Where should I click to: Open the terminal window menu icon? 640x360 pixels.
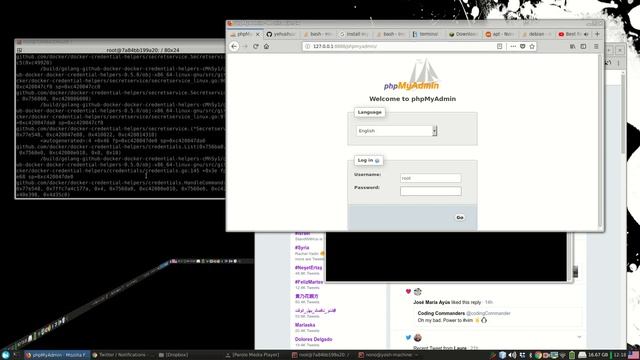click(19, 50)
